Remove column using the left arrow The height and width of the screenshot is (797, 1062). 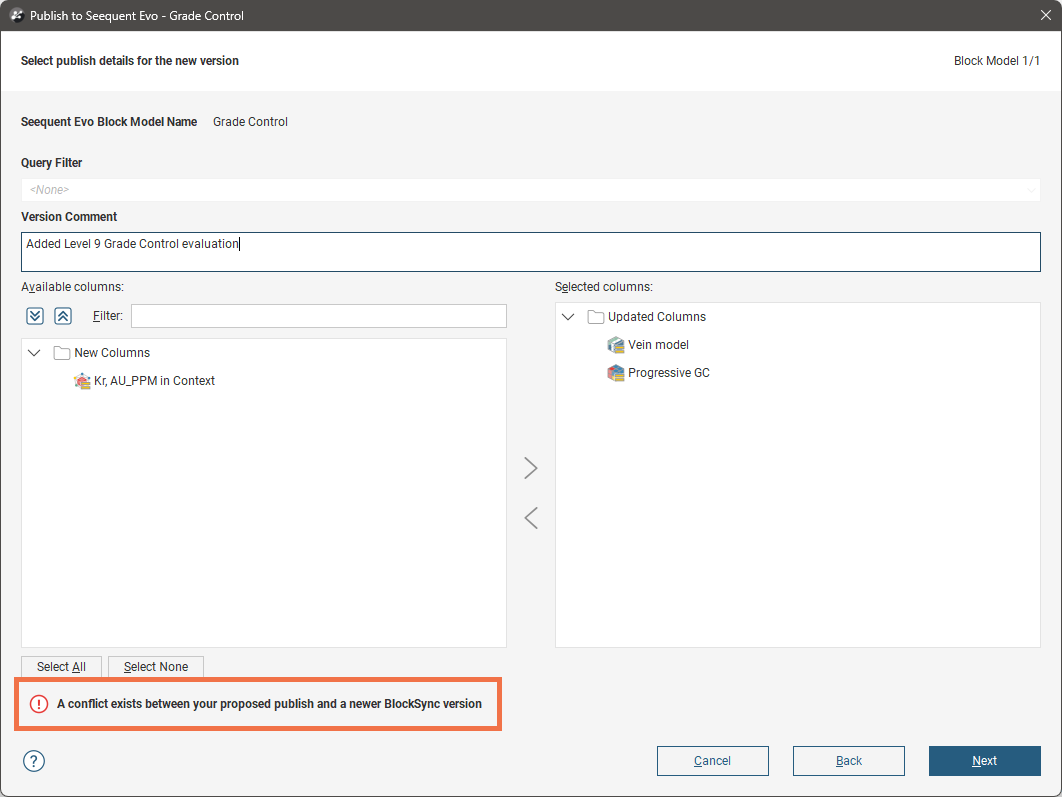pyautogui.click(x=531, y=517)
